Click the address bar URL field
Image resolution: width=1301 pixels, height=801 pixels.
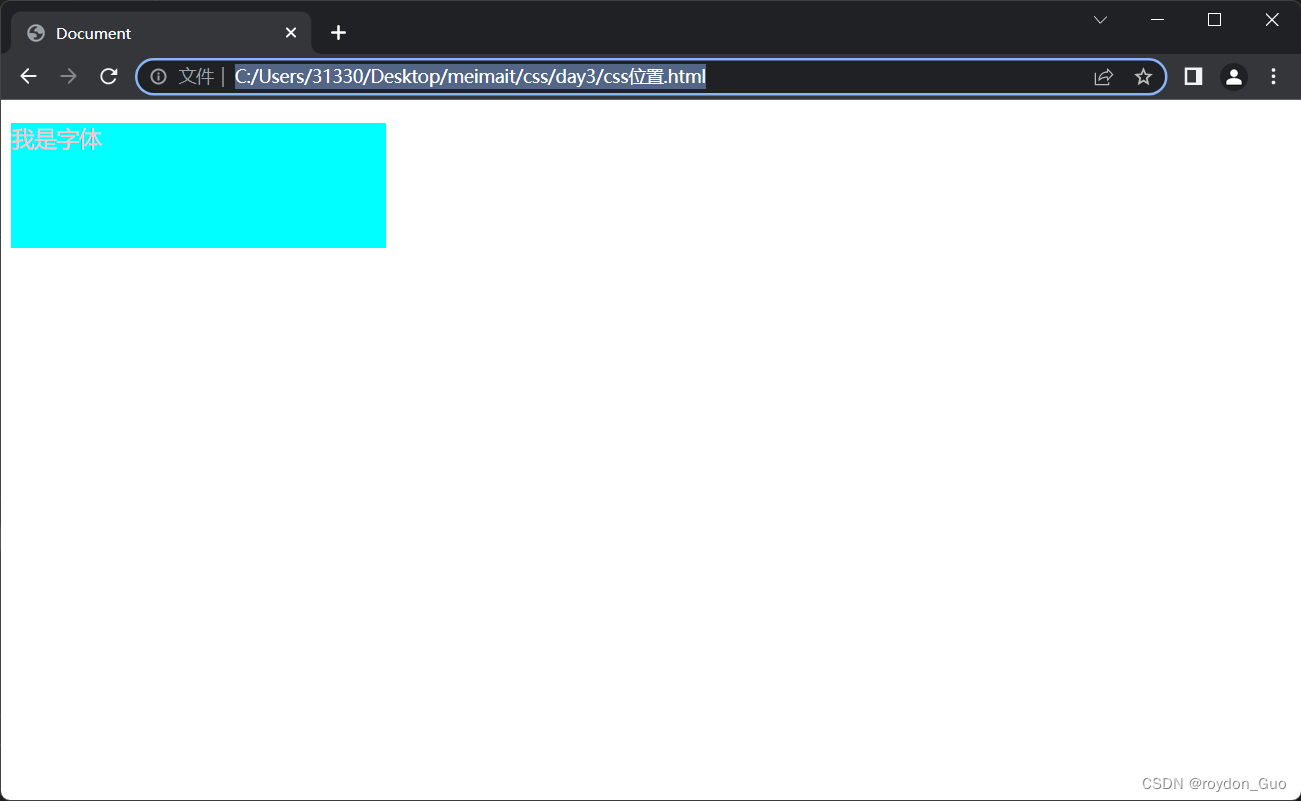[650, 77]
